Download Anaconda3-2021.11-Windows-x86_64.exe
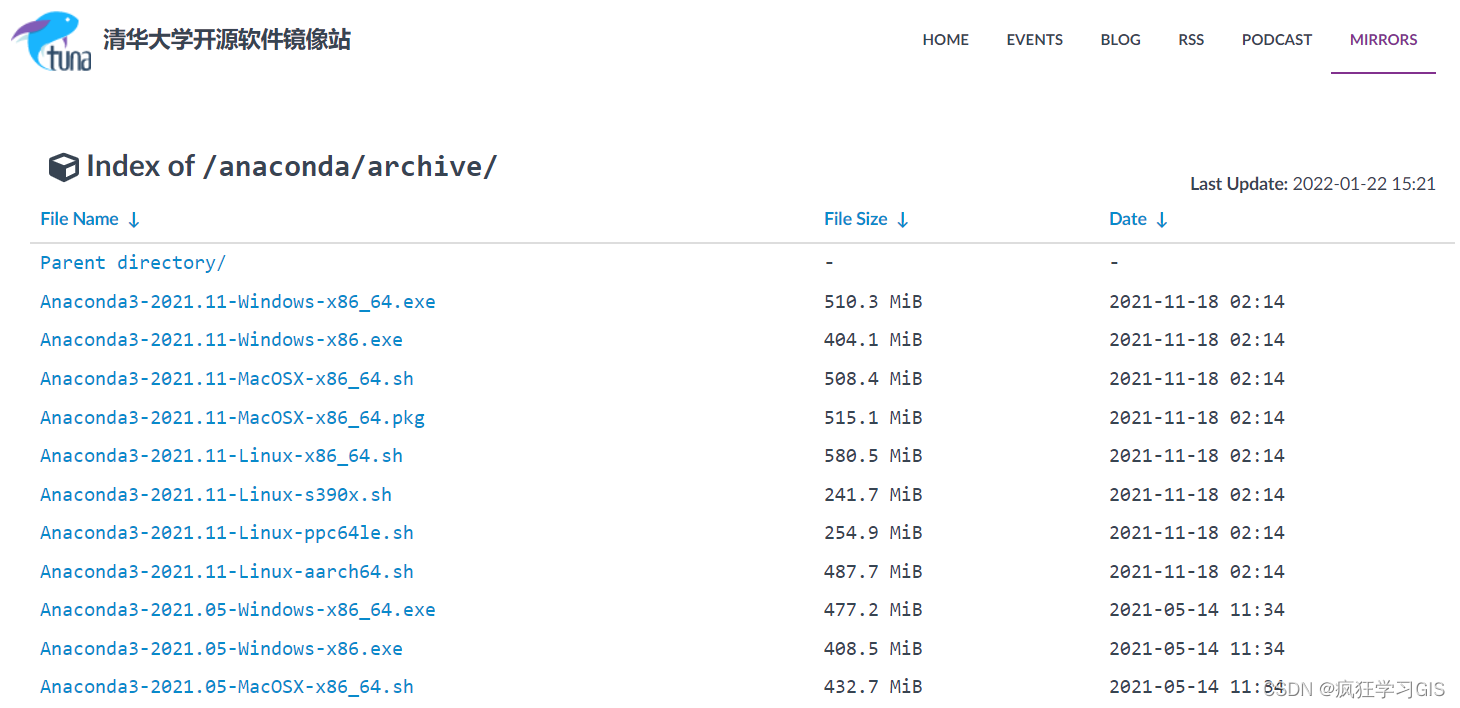This screenshot has height=708, width=1460. 238,301
